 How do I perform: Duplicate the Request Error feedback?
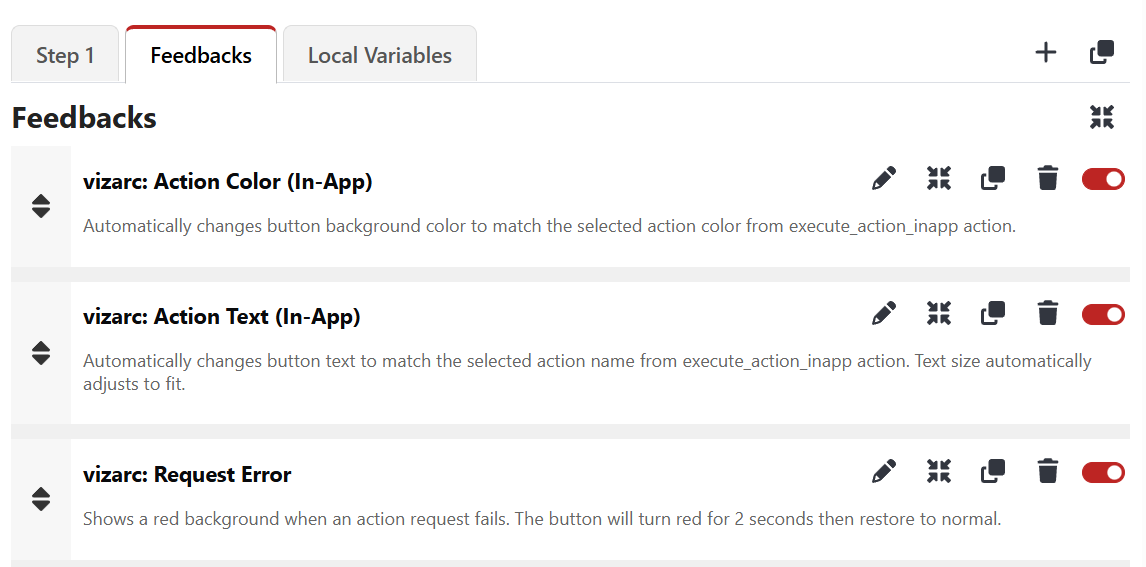[993, 471]
